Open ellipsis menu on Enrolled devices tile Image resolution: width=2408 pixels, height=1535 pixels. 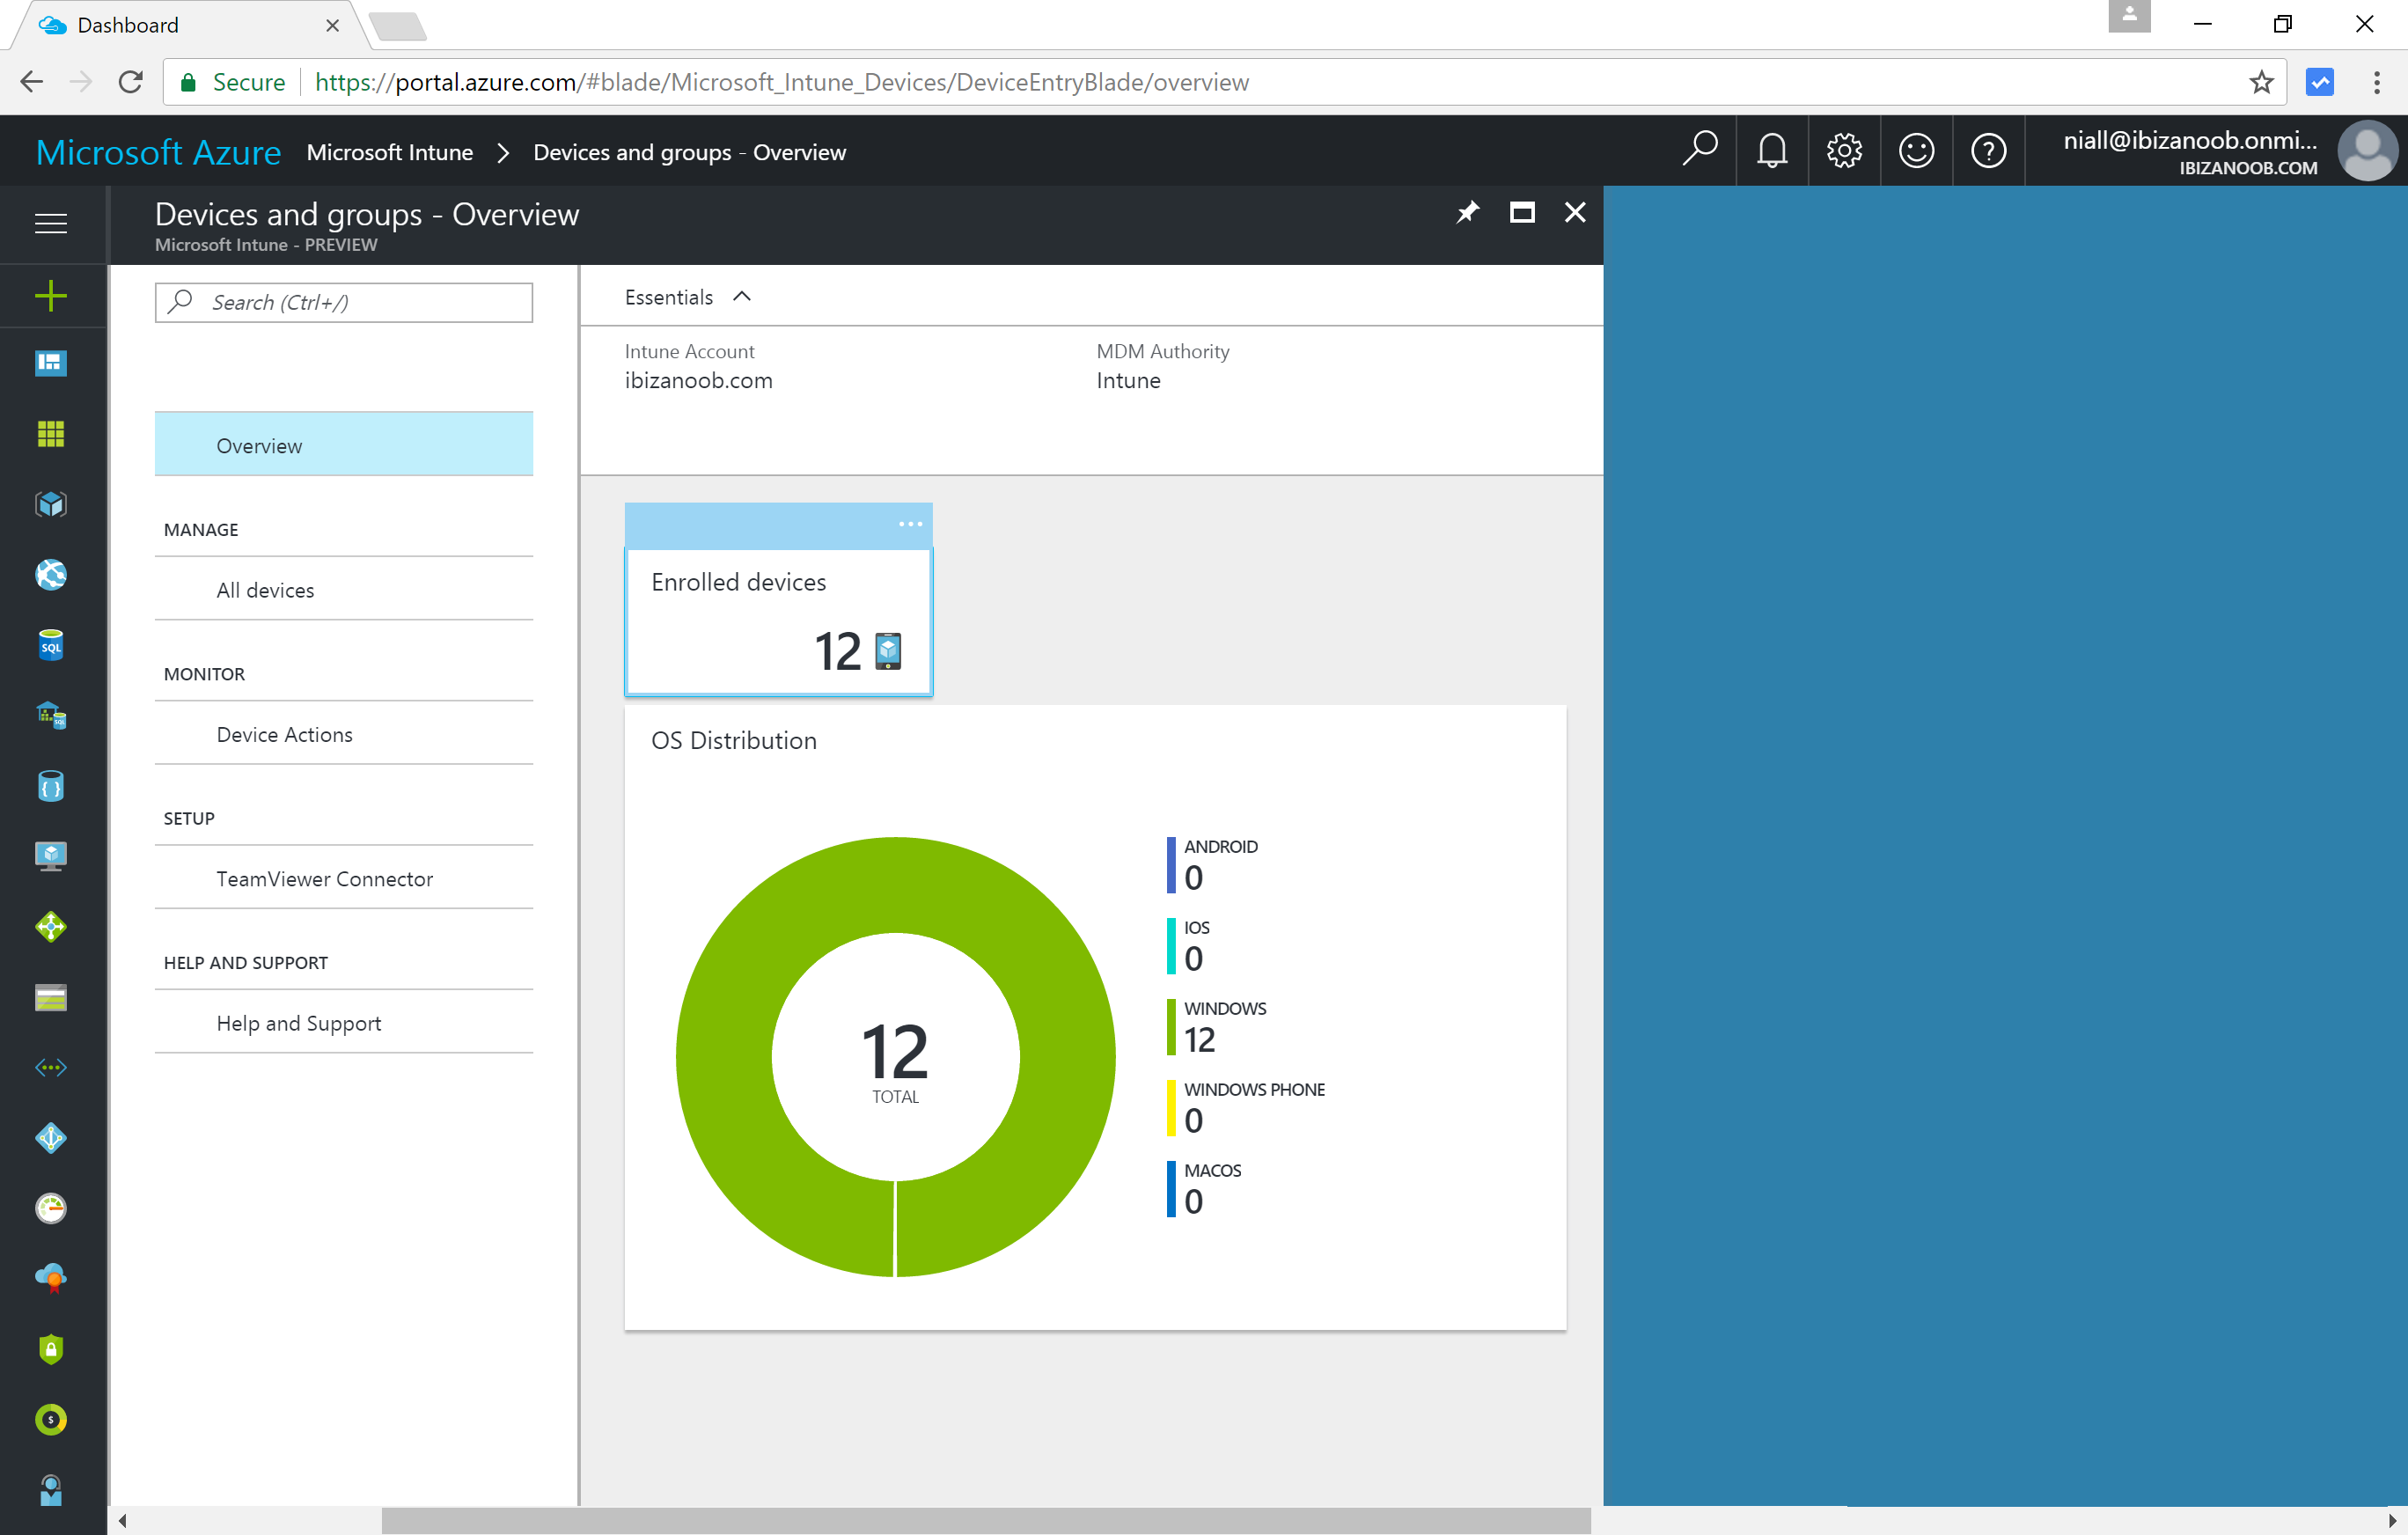point(910,524)
